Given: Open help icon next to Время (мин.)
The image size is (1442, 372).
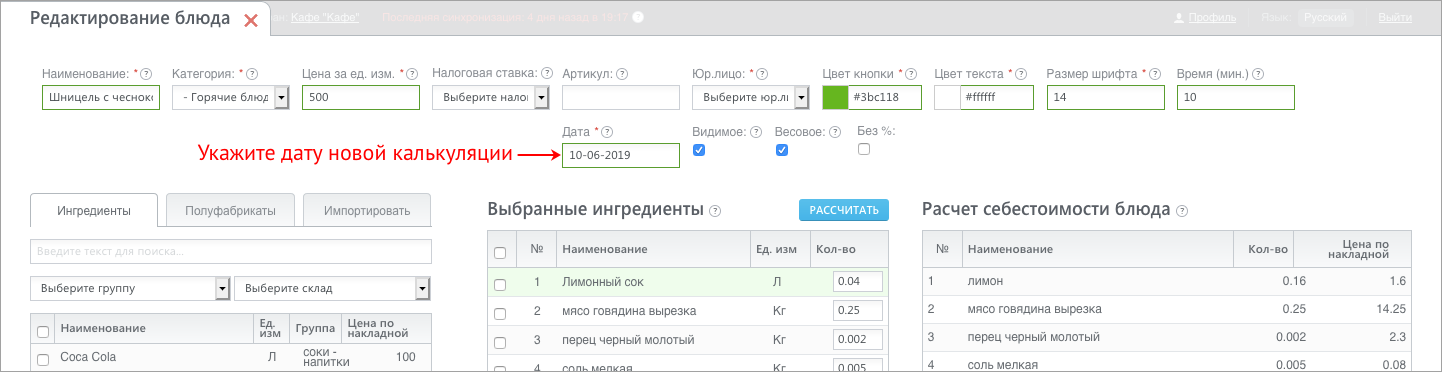Looking at the screenshot, I should [x=1258, y=74].
